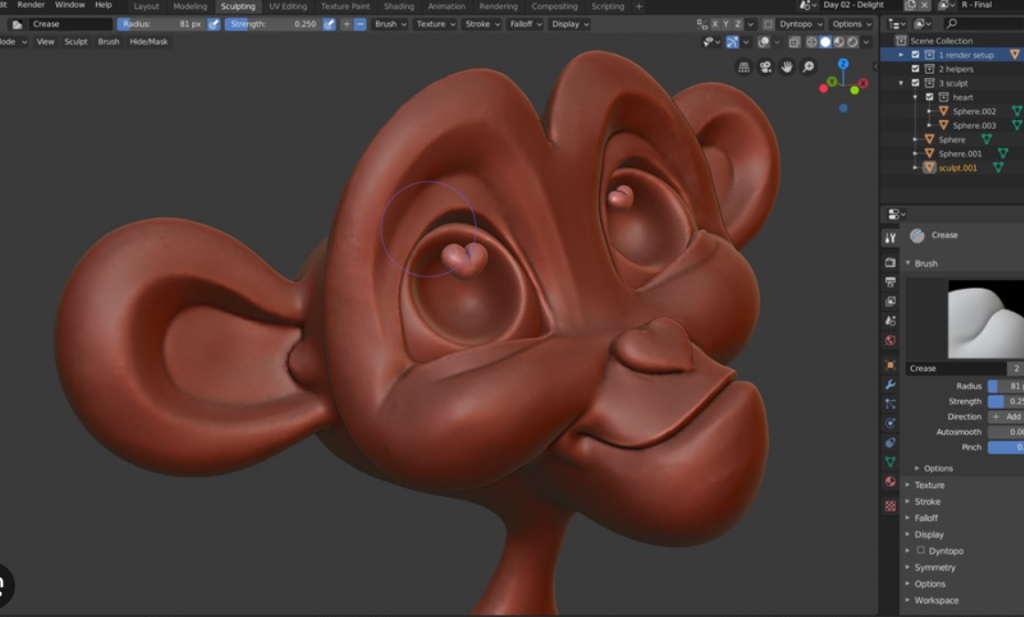Open the Object Data green triangle tab
1024x617 pixels.
[890, 462]
